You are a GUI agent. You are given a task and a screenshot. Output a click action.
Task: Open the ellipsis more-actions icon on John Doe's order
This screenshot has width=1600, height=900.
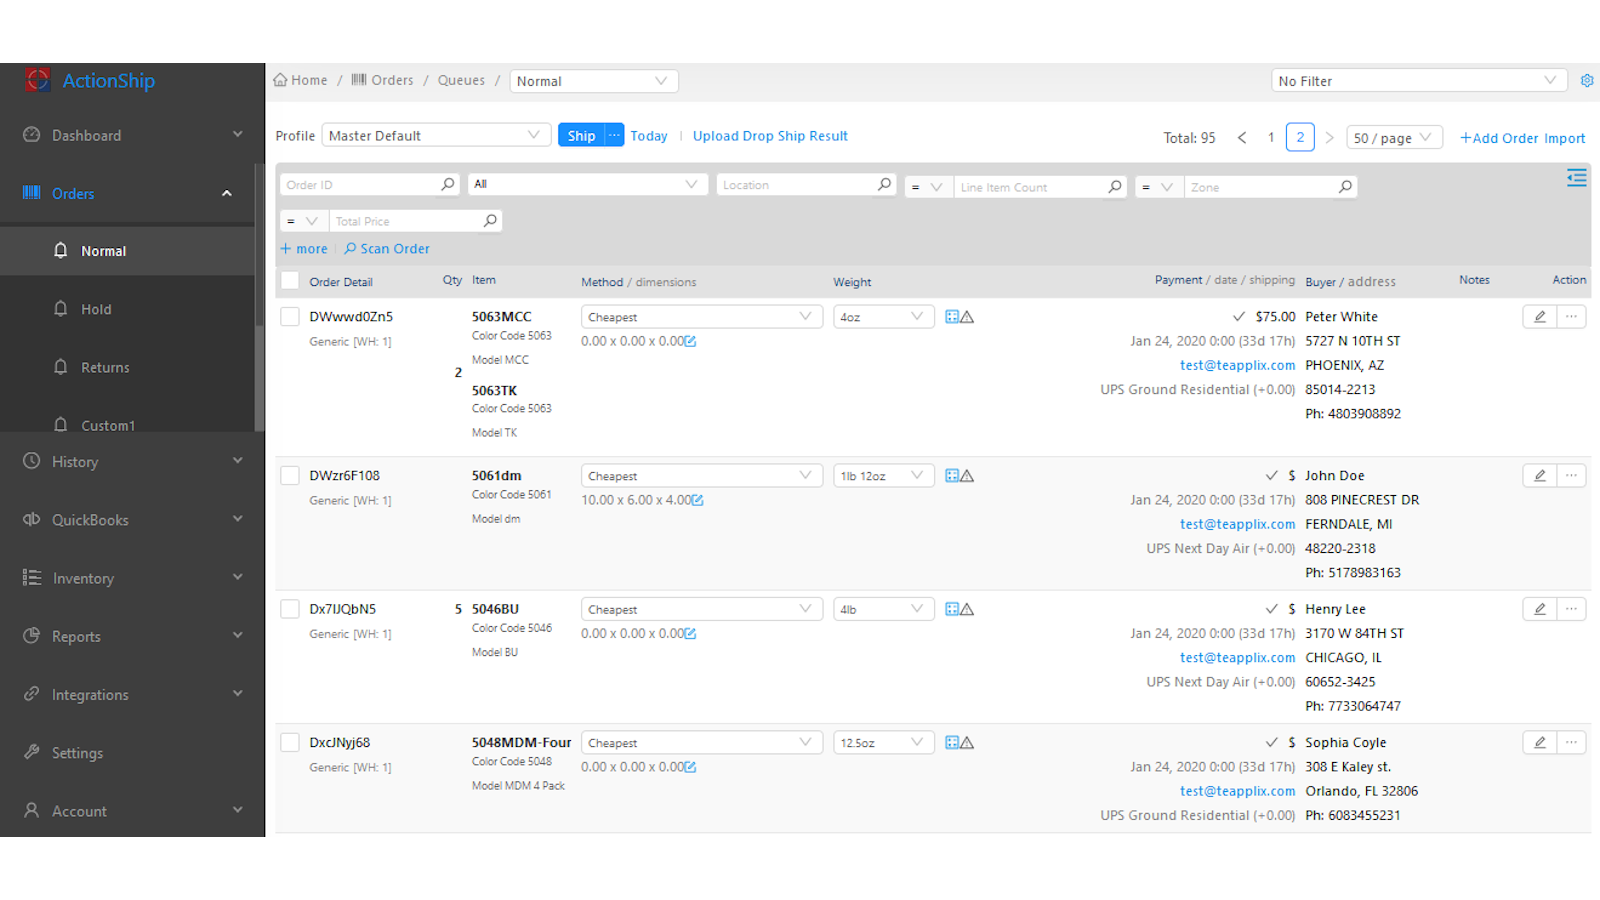[x=1571, y=475]
